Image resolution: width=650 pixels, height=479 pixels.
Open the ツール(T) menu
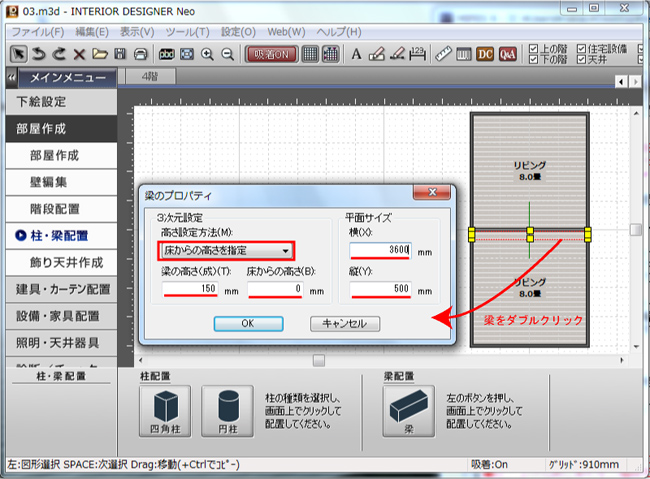coord(188,33)
